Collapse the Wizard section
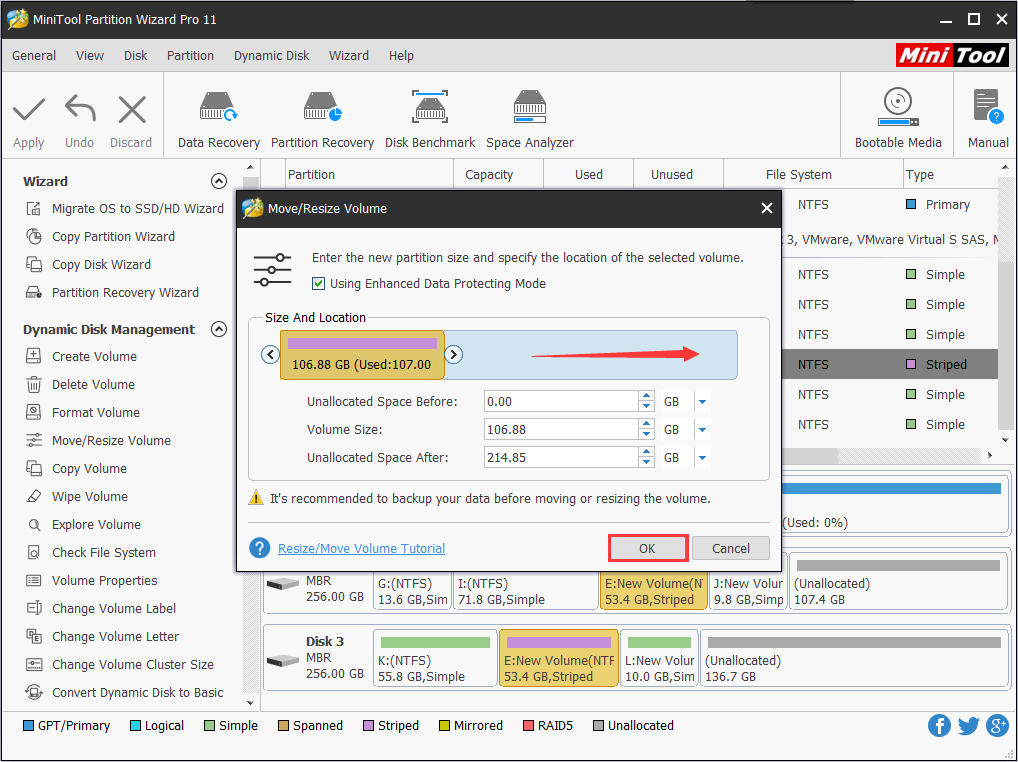1018x762 pixels. (x=219, y=181)
